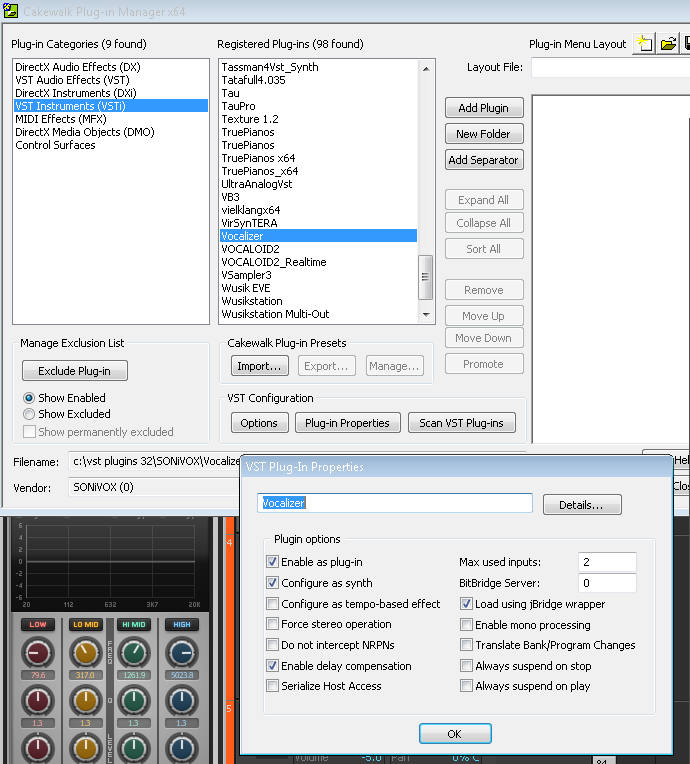Image resolution: width=690 pixels, height=764 pixels.
Task: Confirm with OK in VST Plug-In Properties
Action: coord(455,734)
